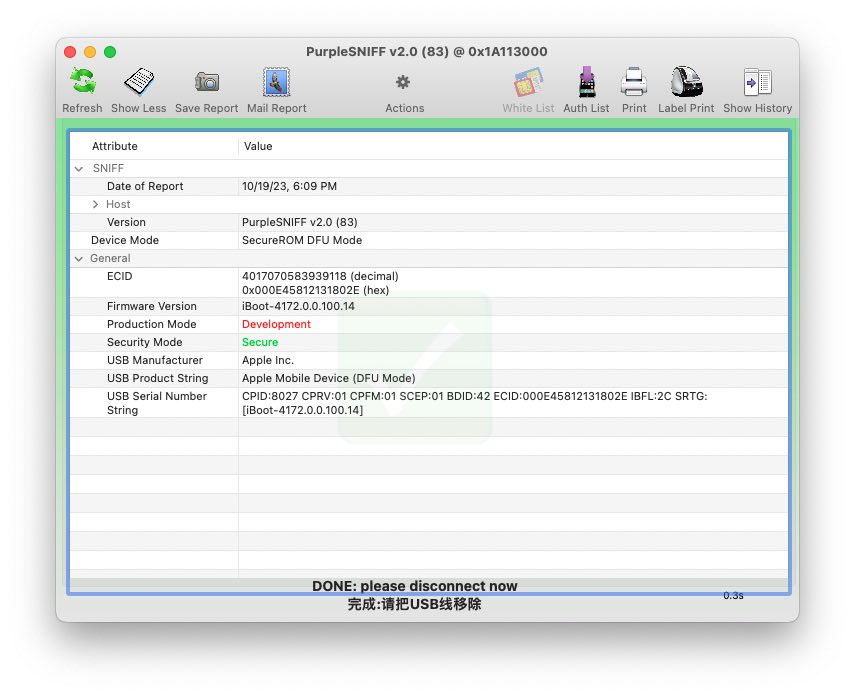Click the Save Report camera icon
855x696 pixels.
click(207, 82)
